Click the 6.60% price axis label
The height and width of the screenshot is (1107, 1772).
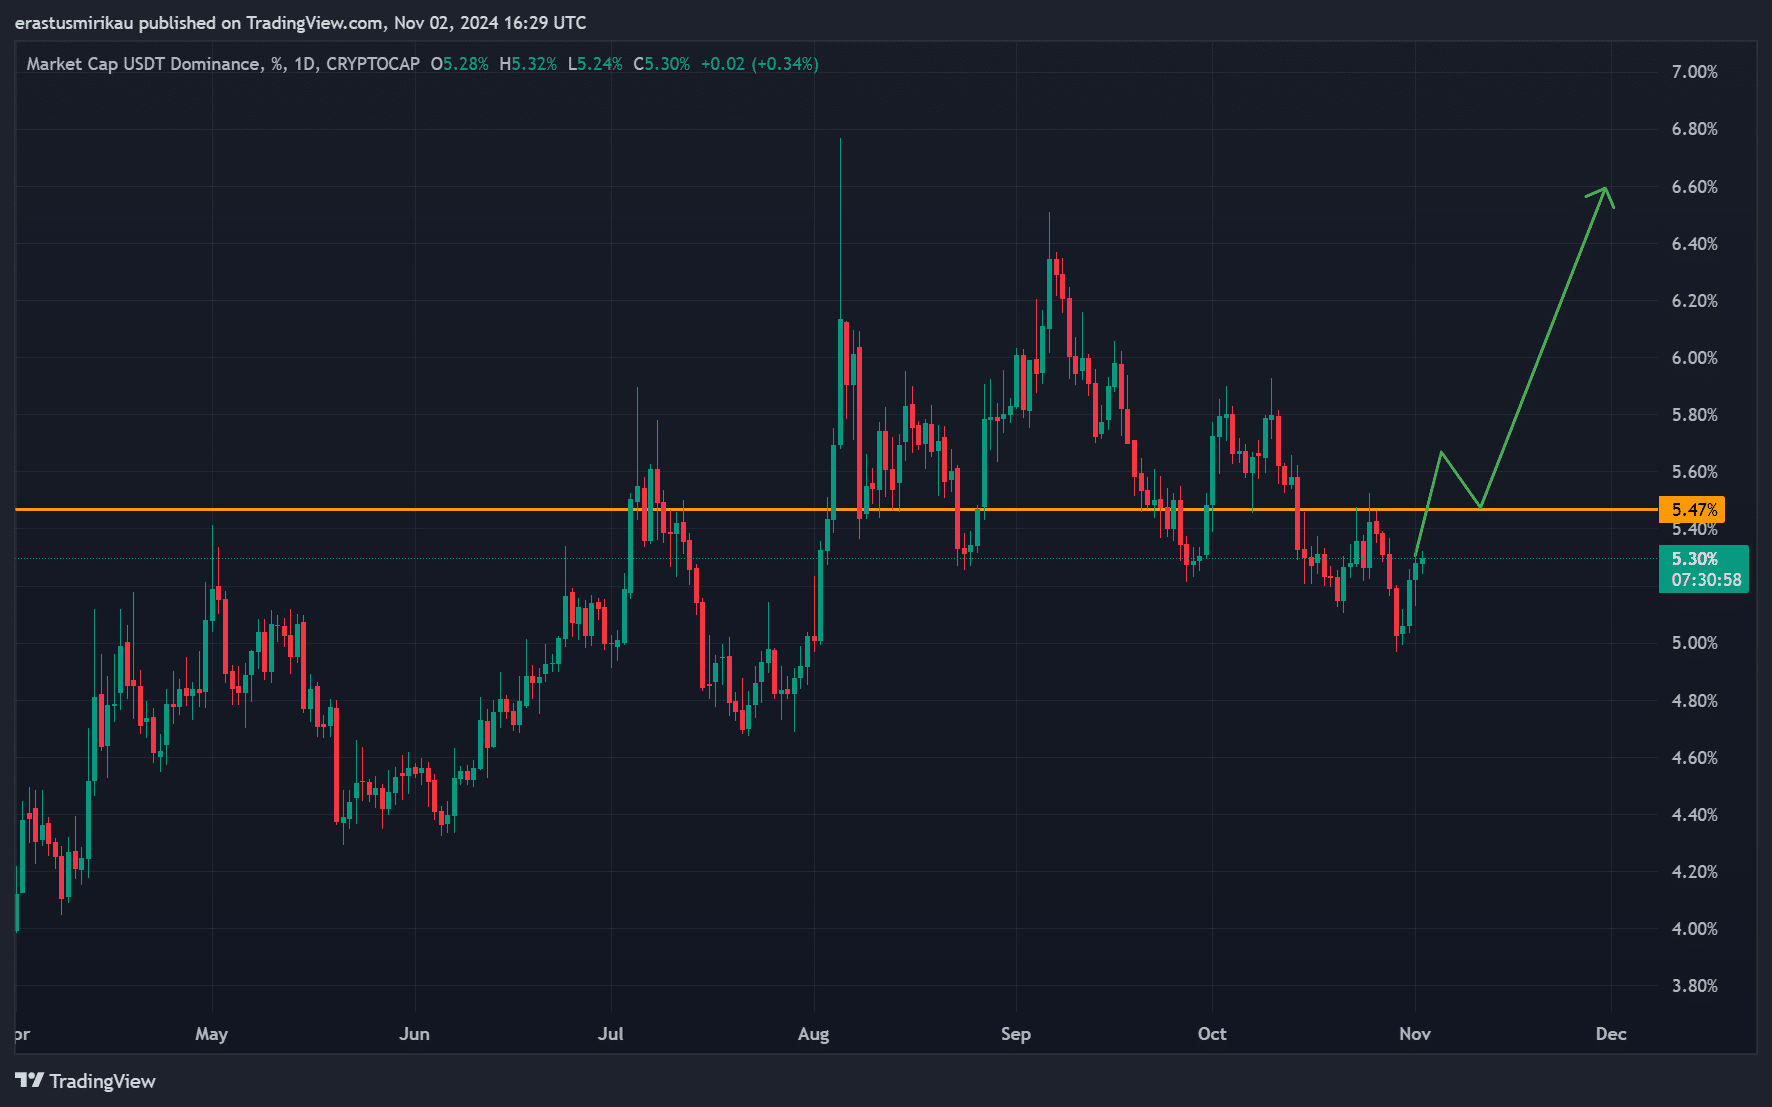coord(1694,187)
